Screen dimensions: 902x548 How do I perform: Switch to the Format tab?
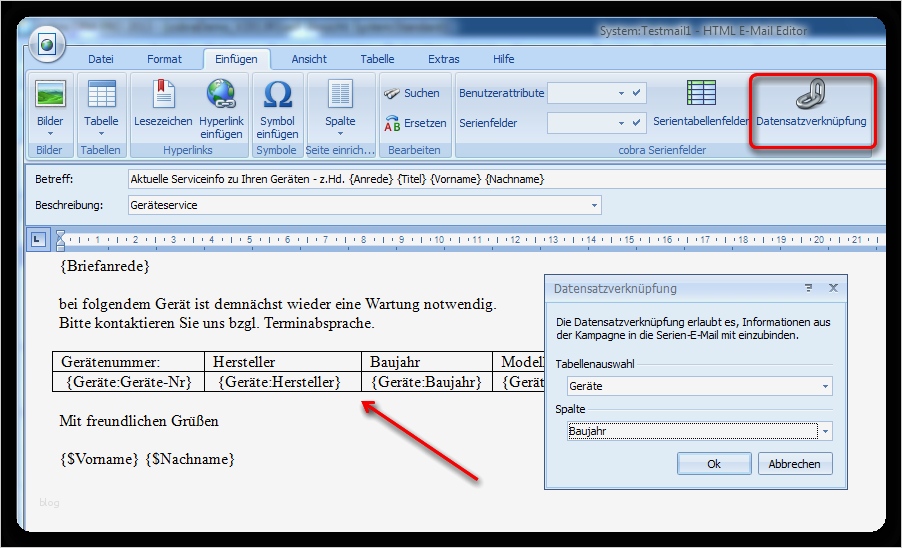pyautogui.click(x=164, y=59)
